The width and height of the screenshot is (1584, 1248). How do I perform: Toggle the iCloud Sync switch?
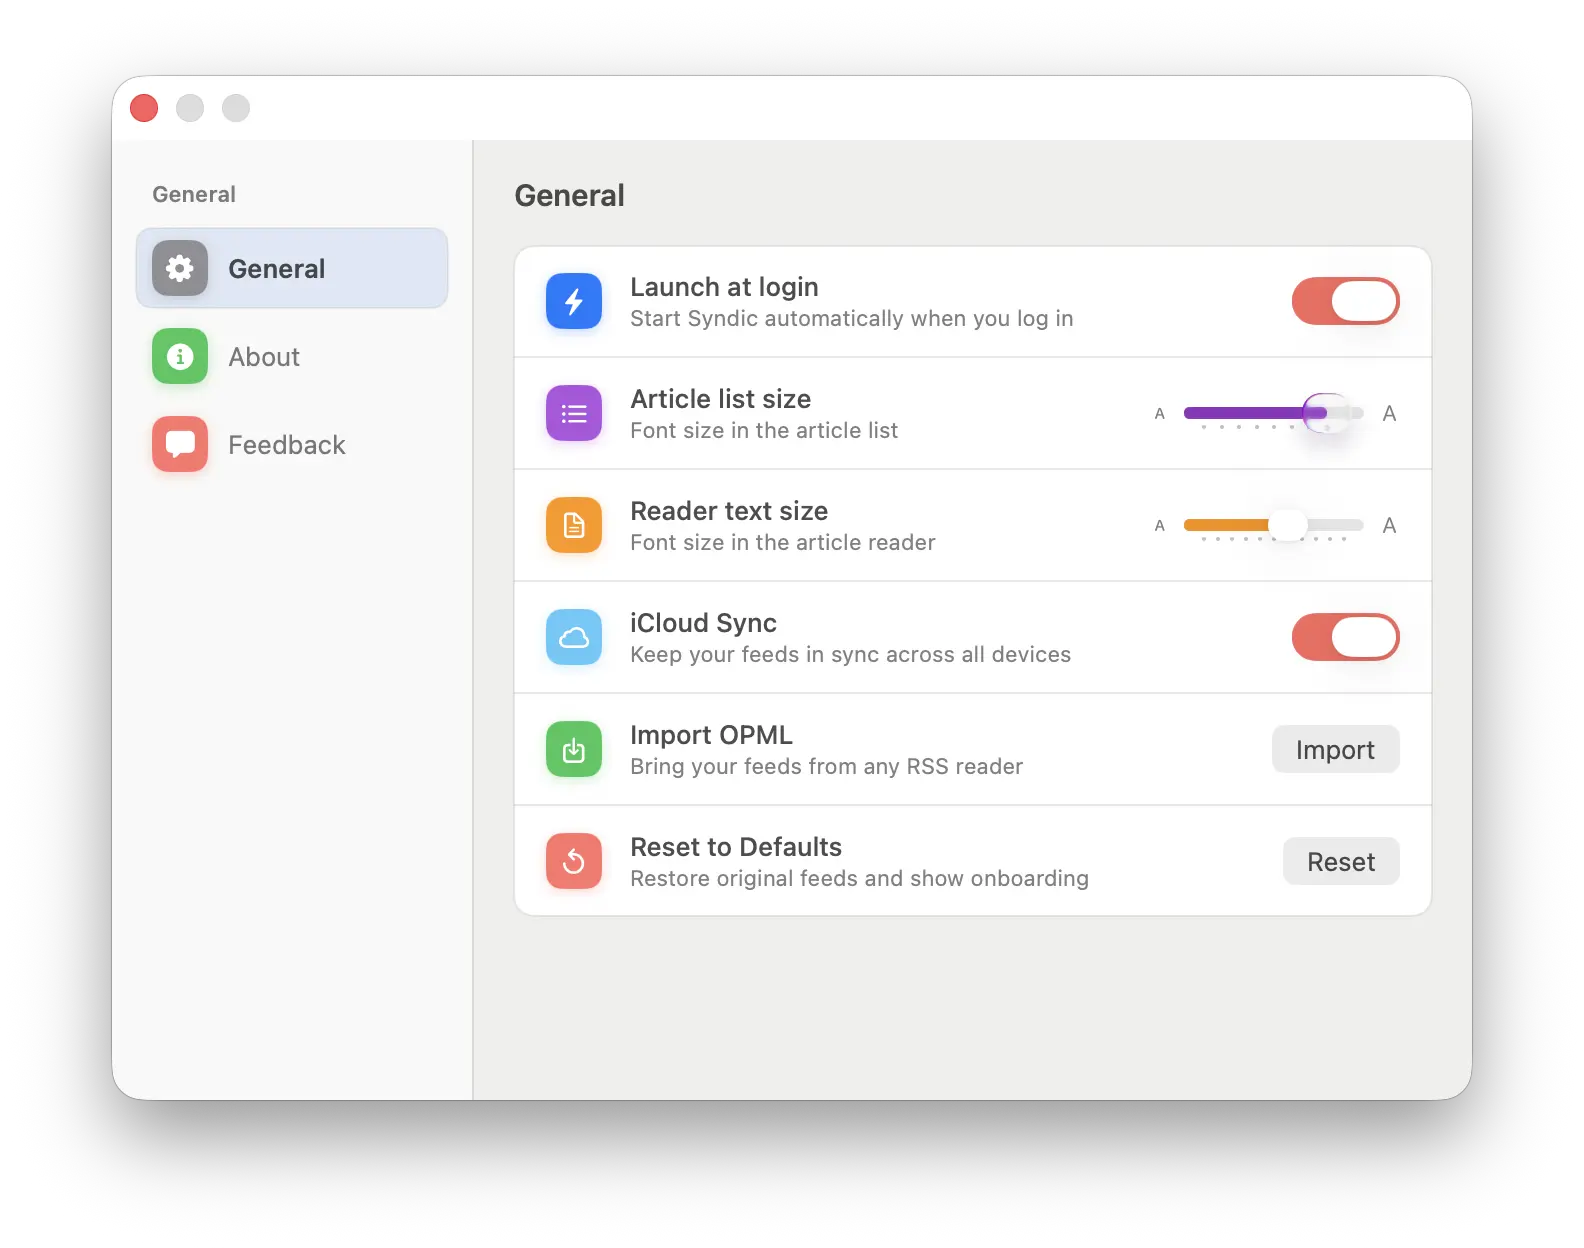tap(1345, 637)
